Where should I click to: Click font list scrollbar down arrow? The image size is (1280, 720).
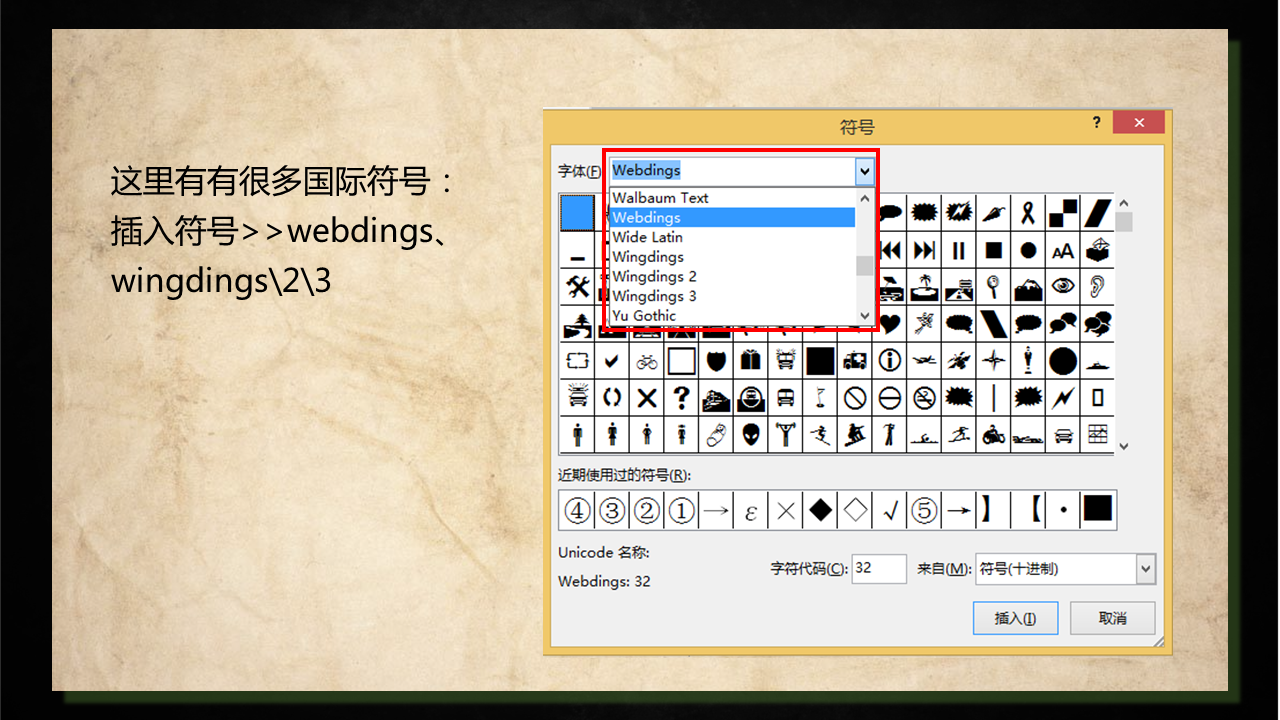pyautogui.click(x=865, y=316)
